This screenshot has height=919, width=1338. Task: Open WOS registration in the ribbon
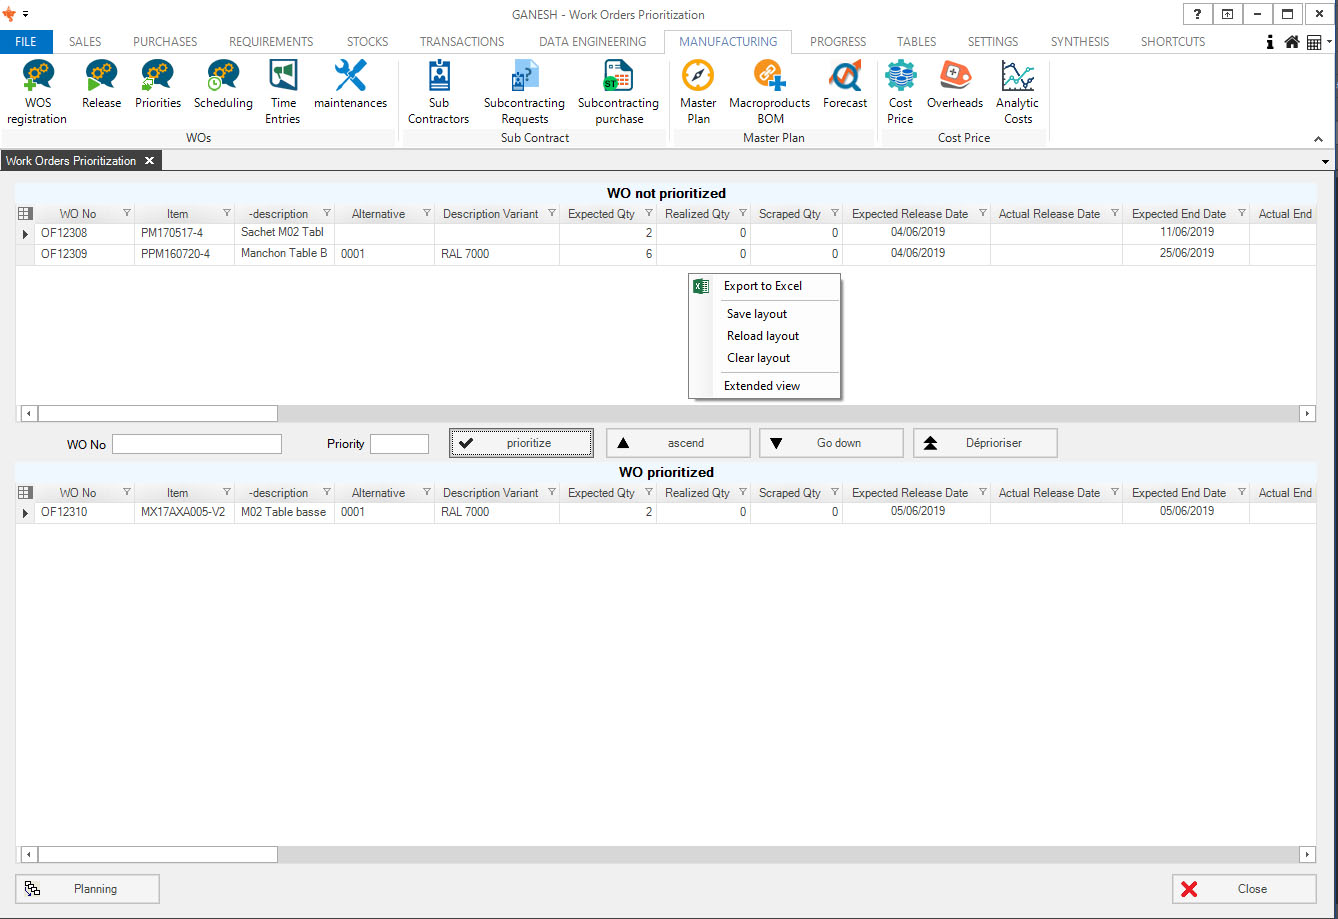pyautogui.click(x=37, y=91)
